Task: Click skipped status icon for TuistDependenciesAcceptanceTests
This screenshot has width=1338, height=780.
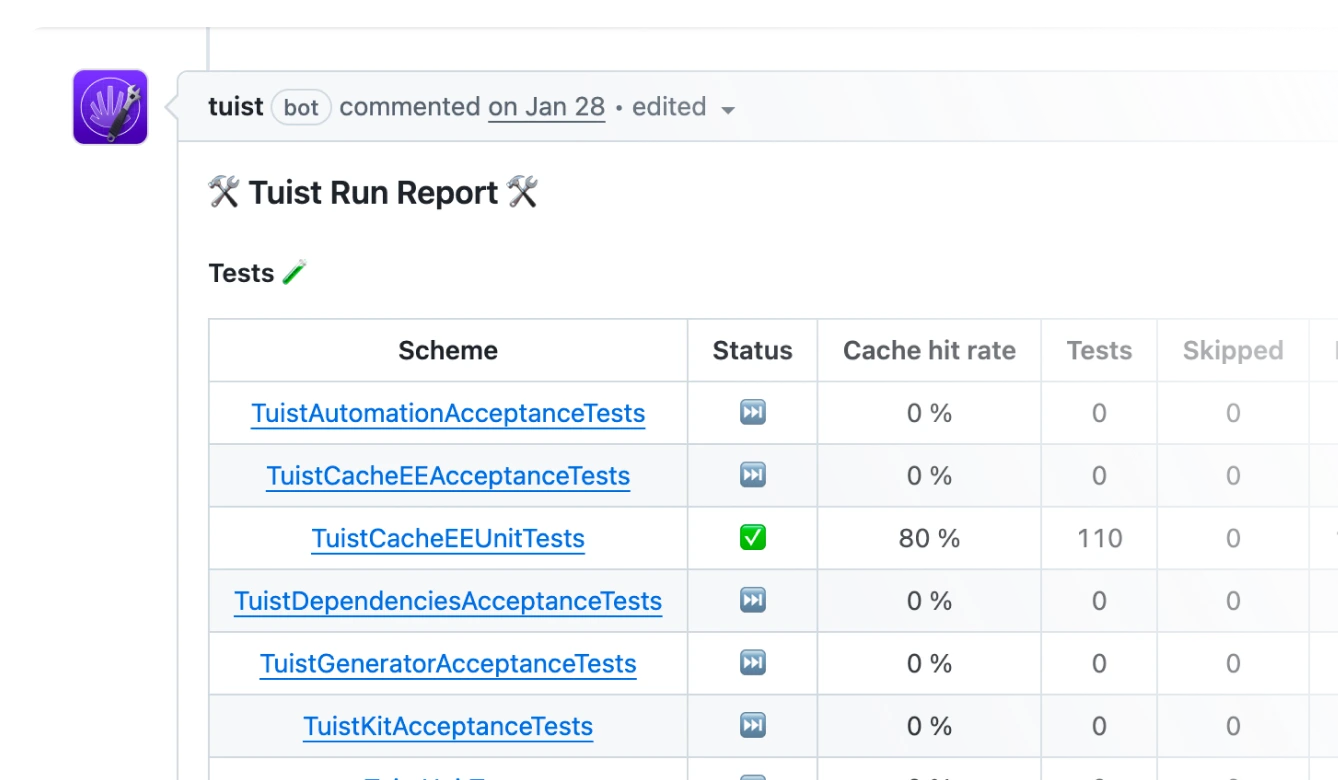Action: (x=751, y=600)
